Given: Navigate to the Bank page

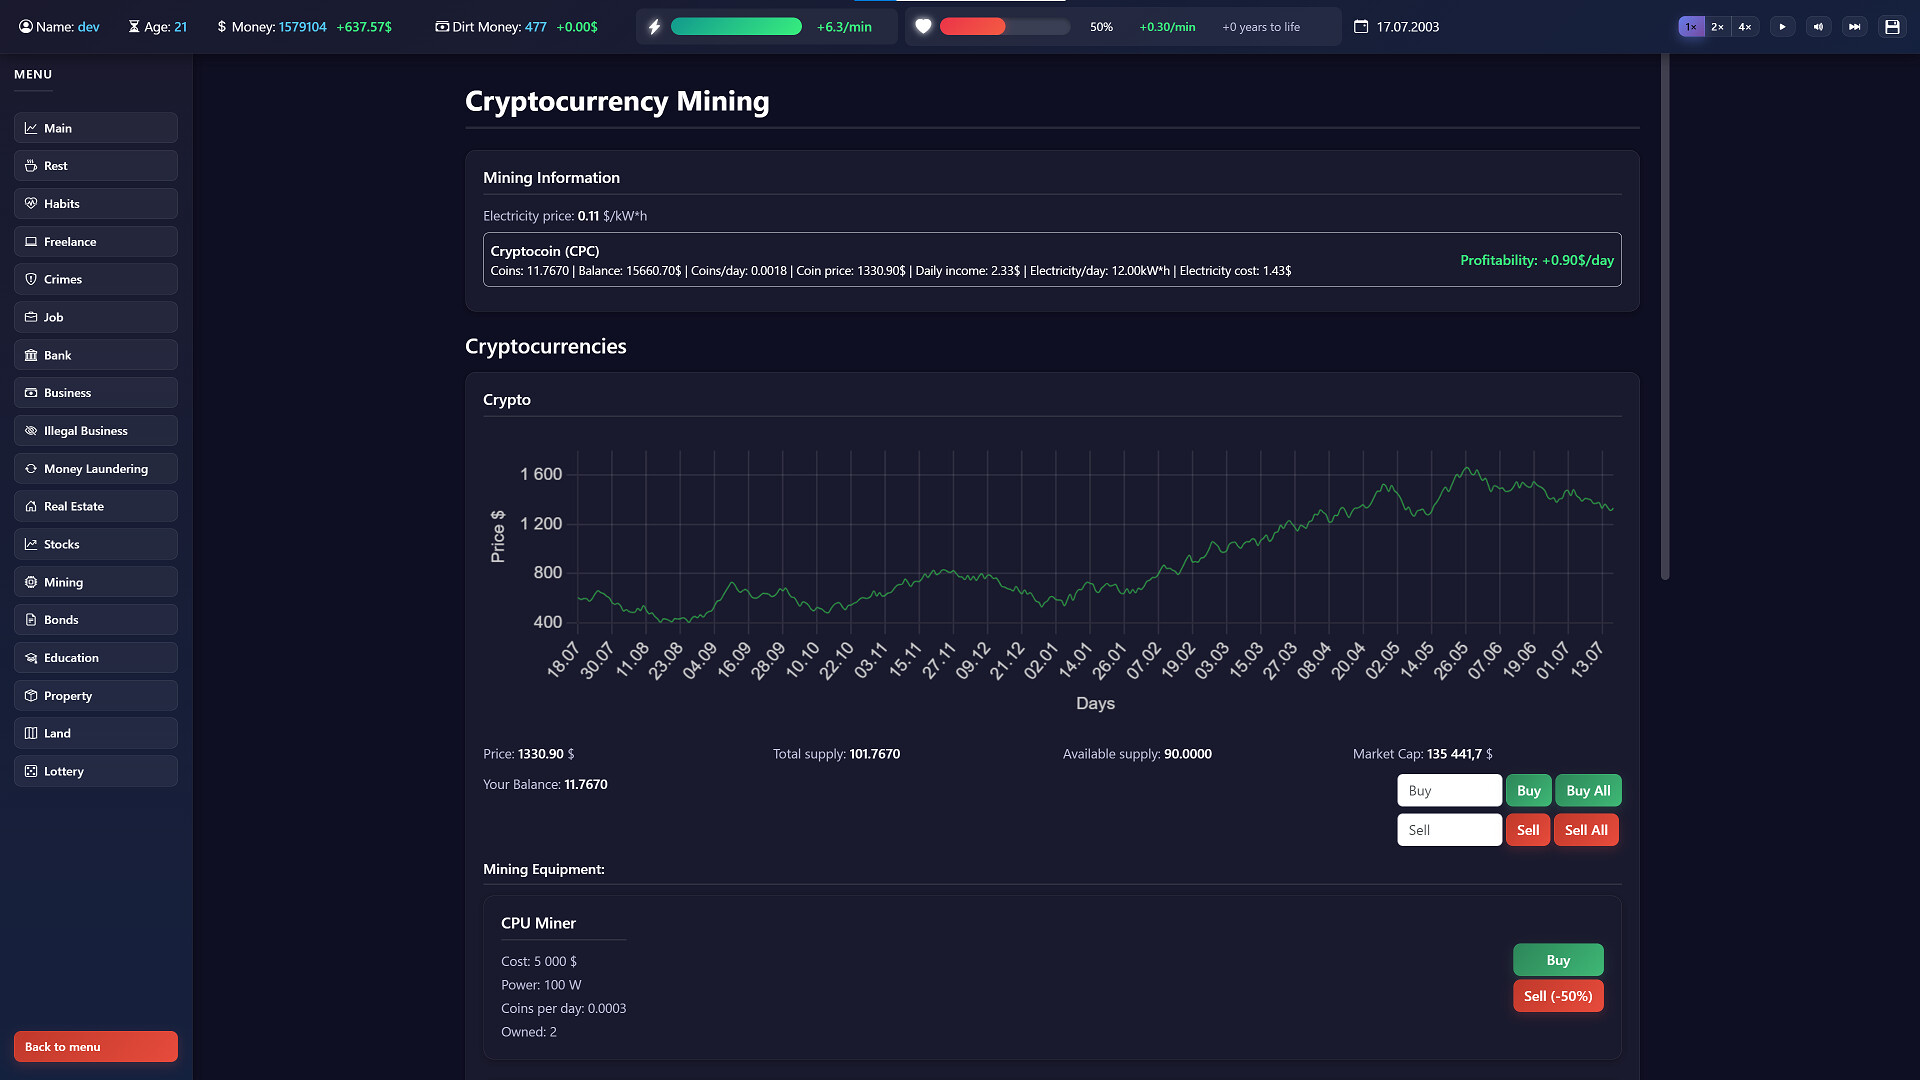Looking at the screenshot, I should [x=96, y=355].
